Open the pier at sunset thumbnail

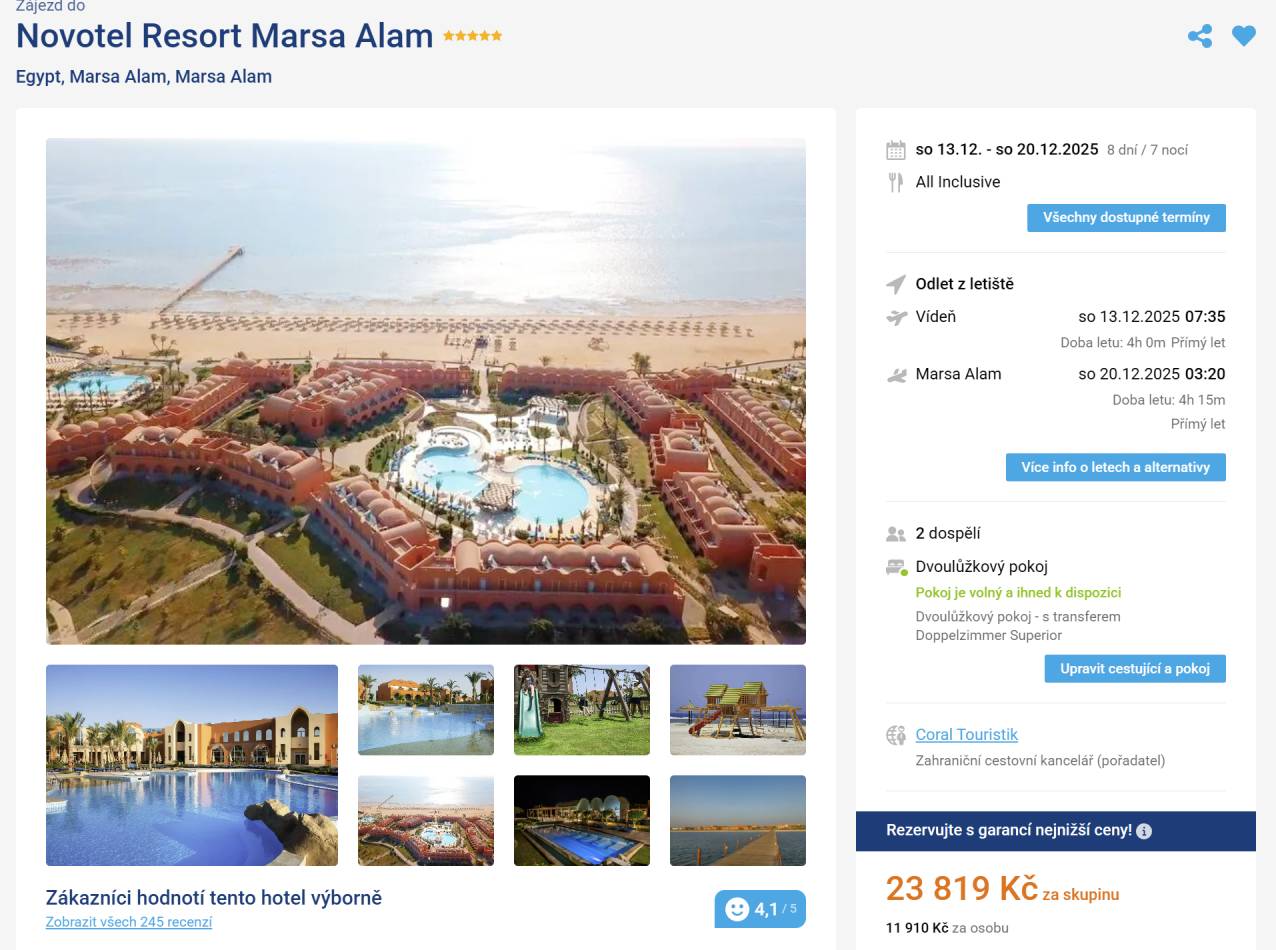[x=737, y=820]
